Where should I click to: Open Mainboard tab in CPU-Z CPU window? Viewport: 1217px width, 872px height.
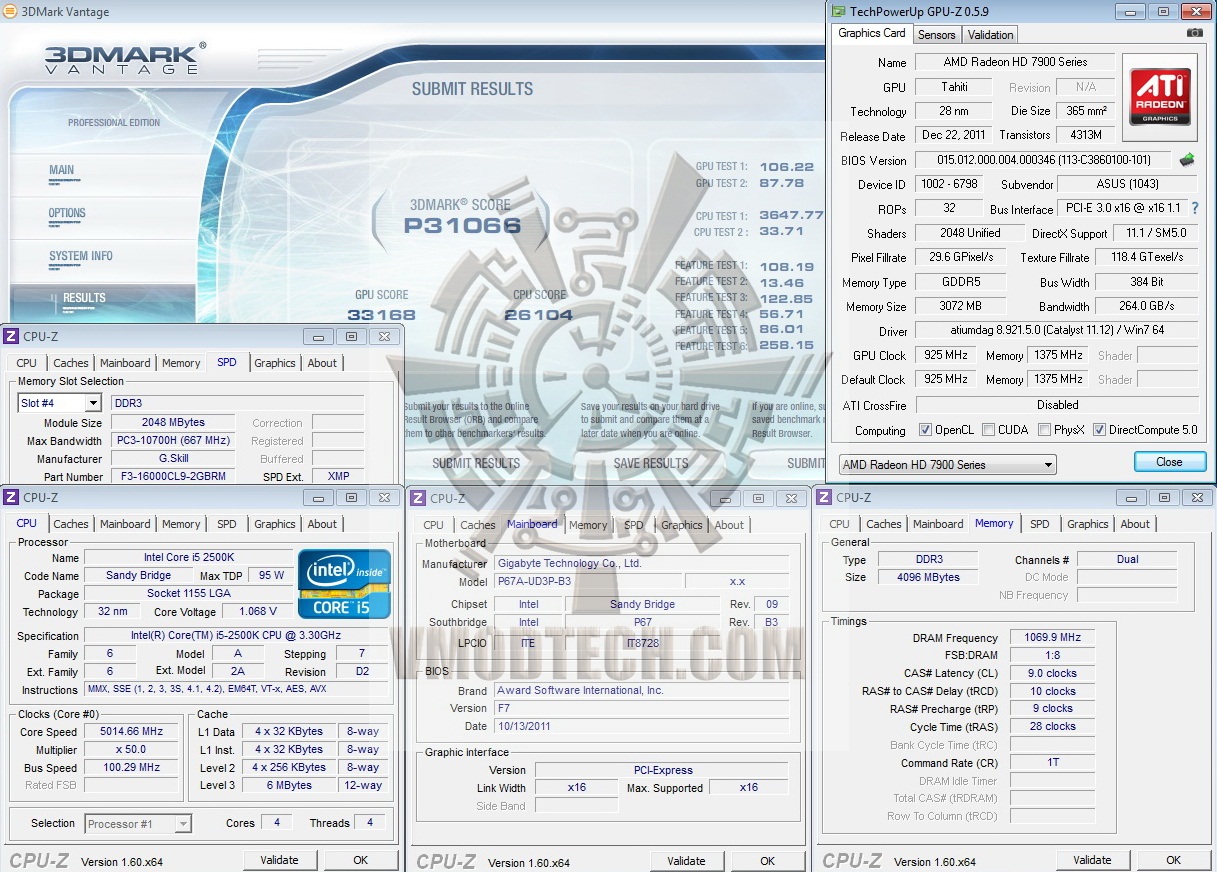coord(125,524)
